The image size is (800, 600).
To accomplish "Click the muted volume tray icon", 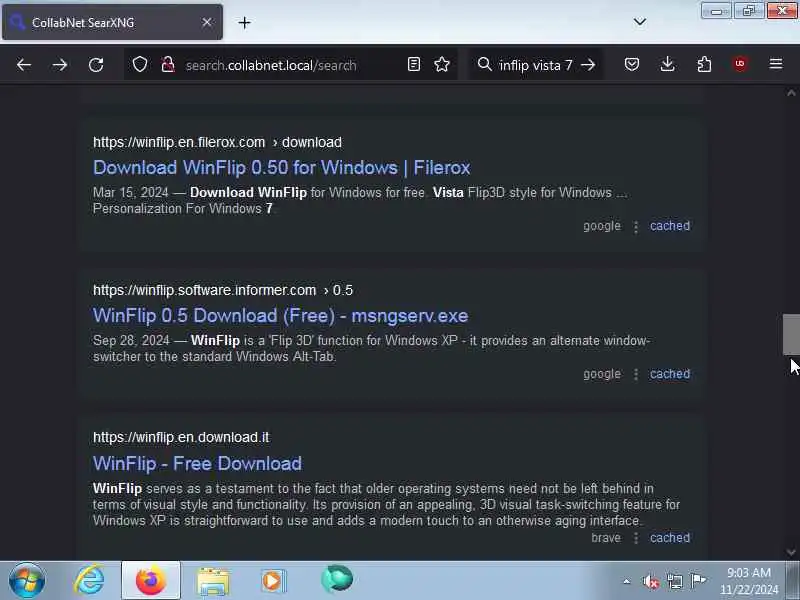I will [x=651, y=581].
